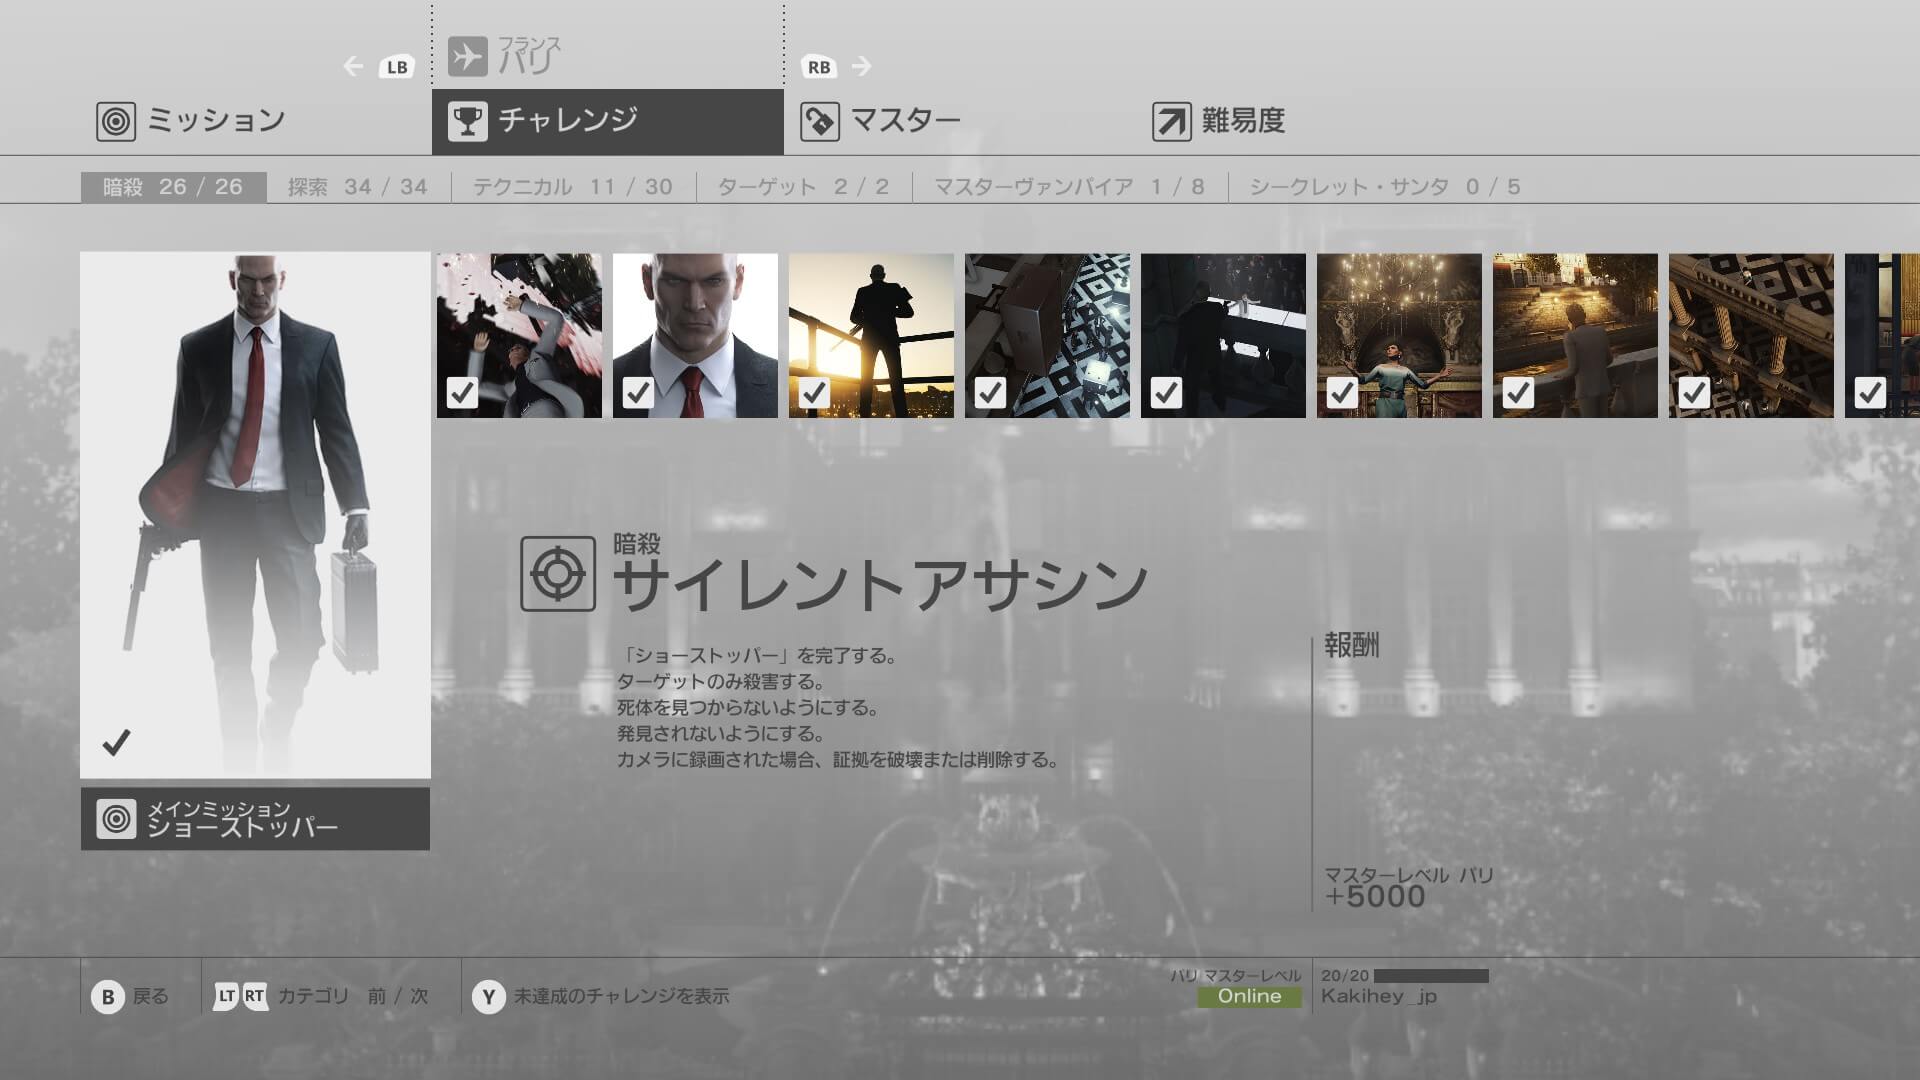Click the パリ マスターレベル label

tap(1236, 975)
